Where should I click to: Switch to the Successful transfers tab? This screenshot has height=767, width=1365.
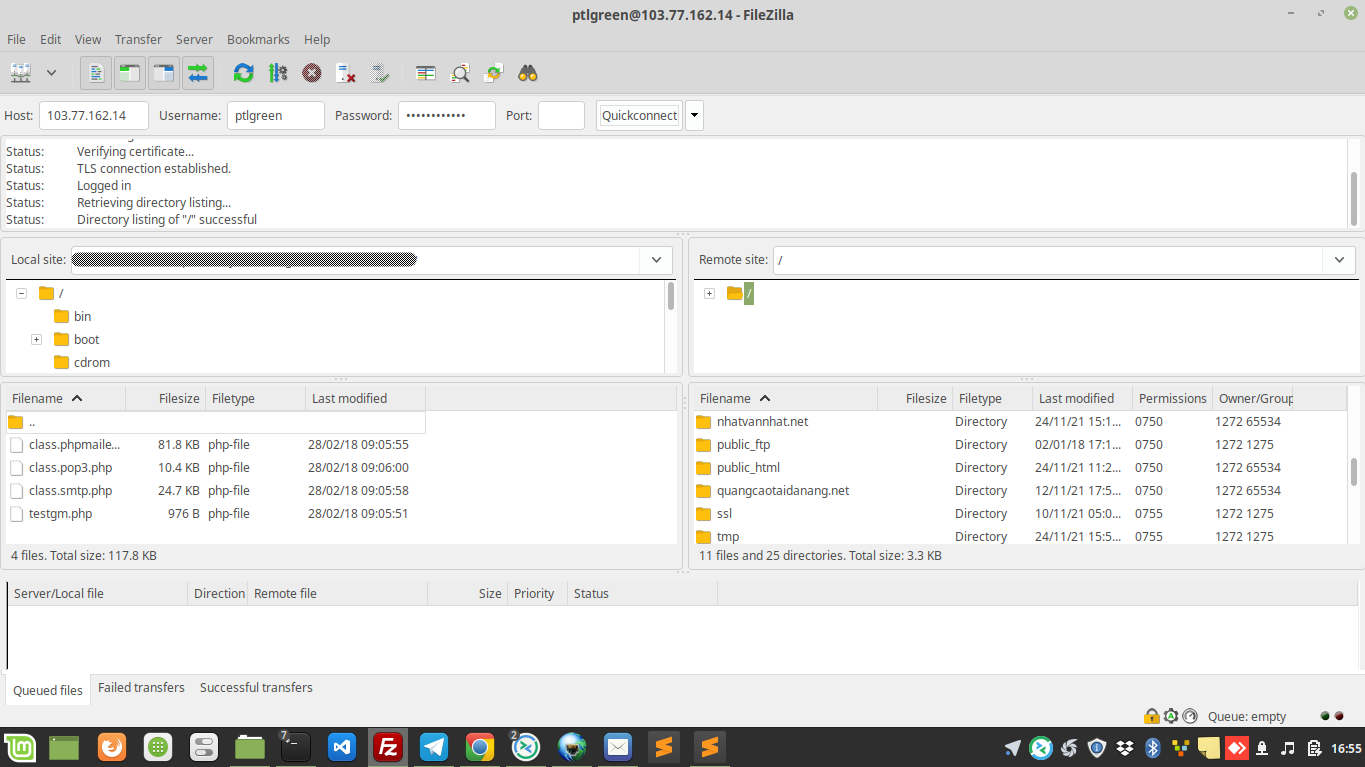pos(256,688)
